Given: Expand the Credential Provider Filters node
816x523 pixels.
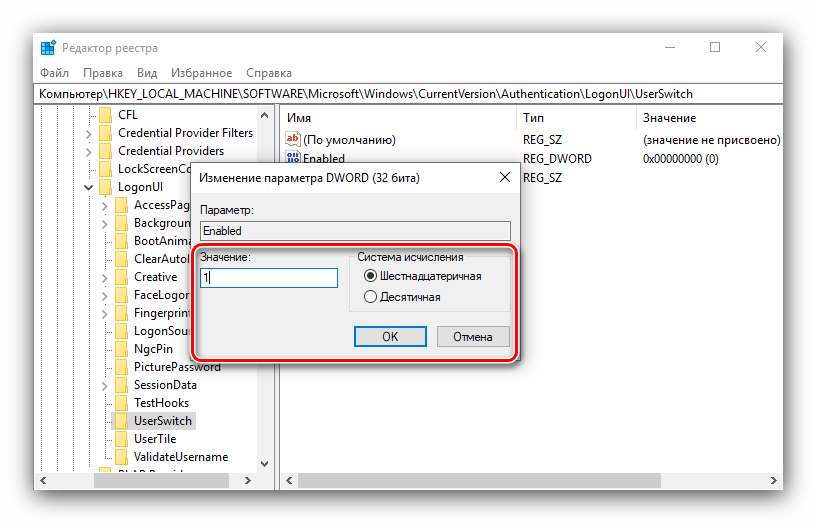Looking at the screenshot, I should [88, 134].
